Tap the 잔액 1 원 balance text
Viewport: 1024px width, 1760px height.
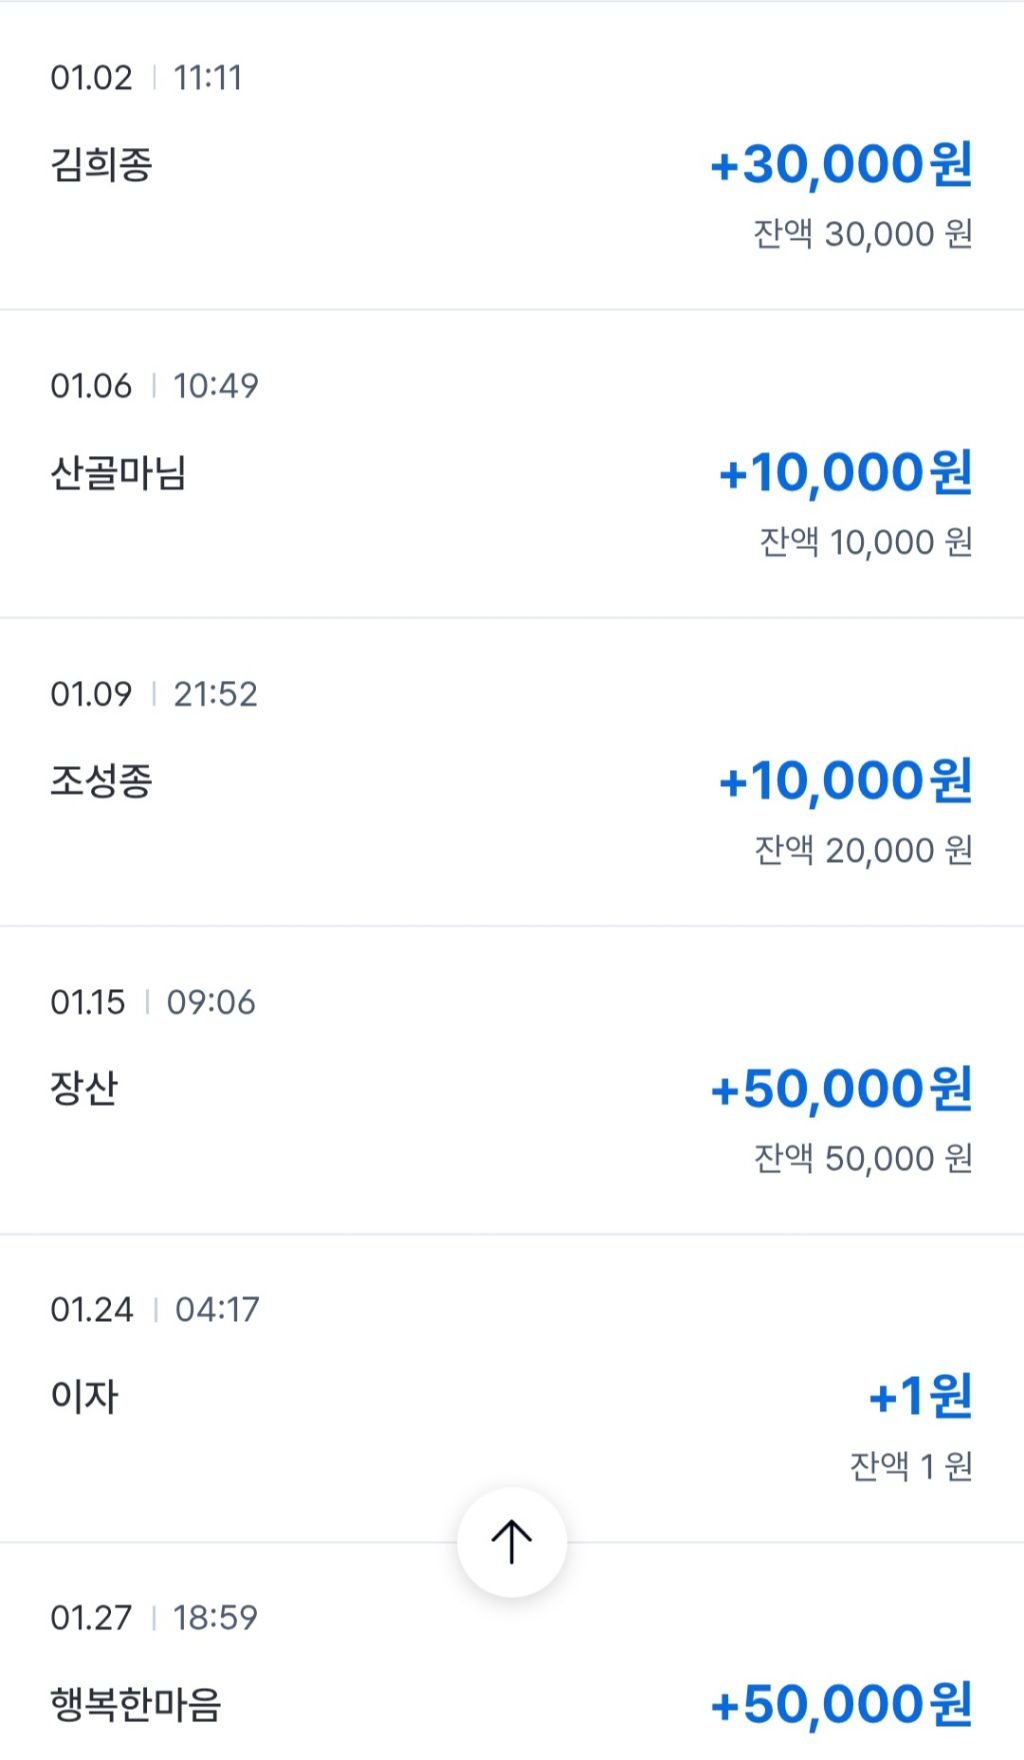pos(910,1466)
